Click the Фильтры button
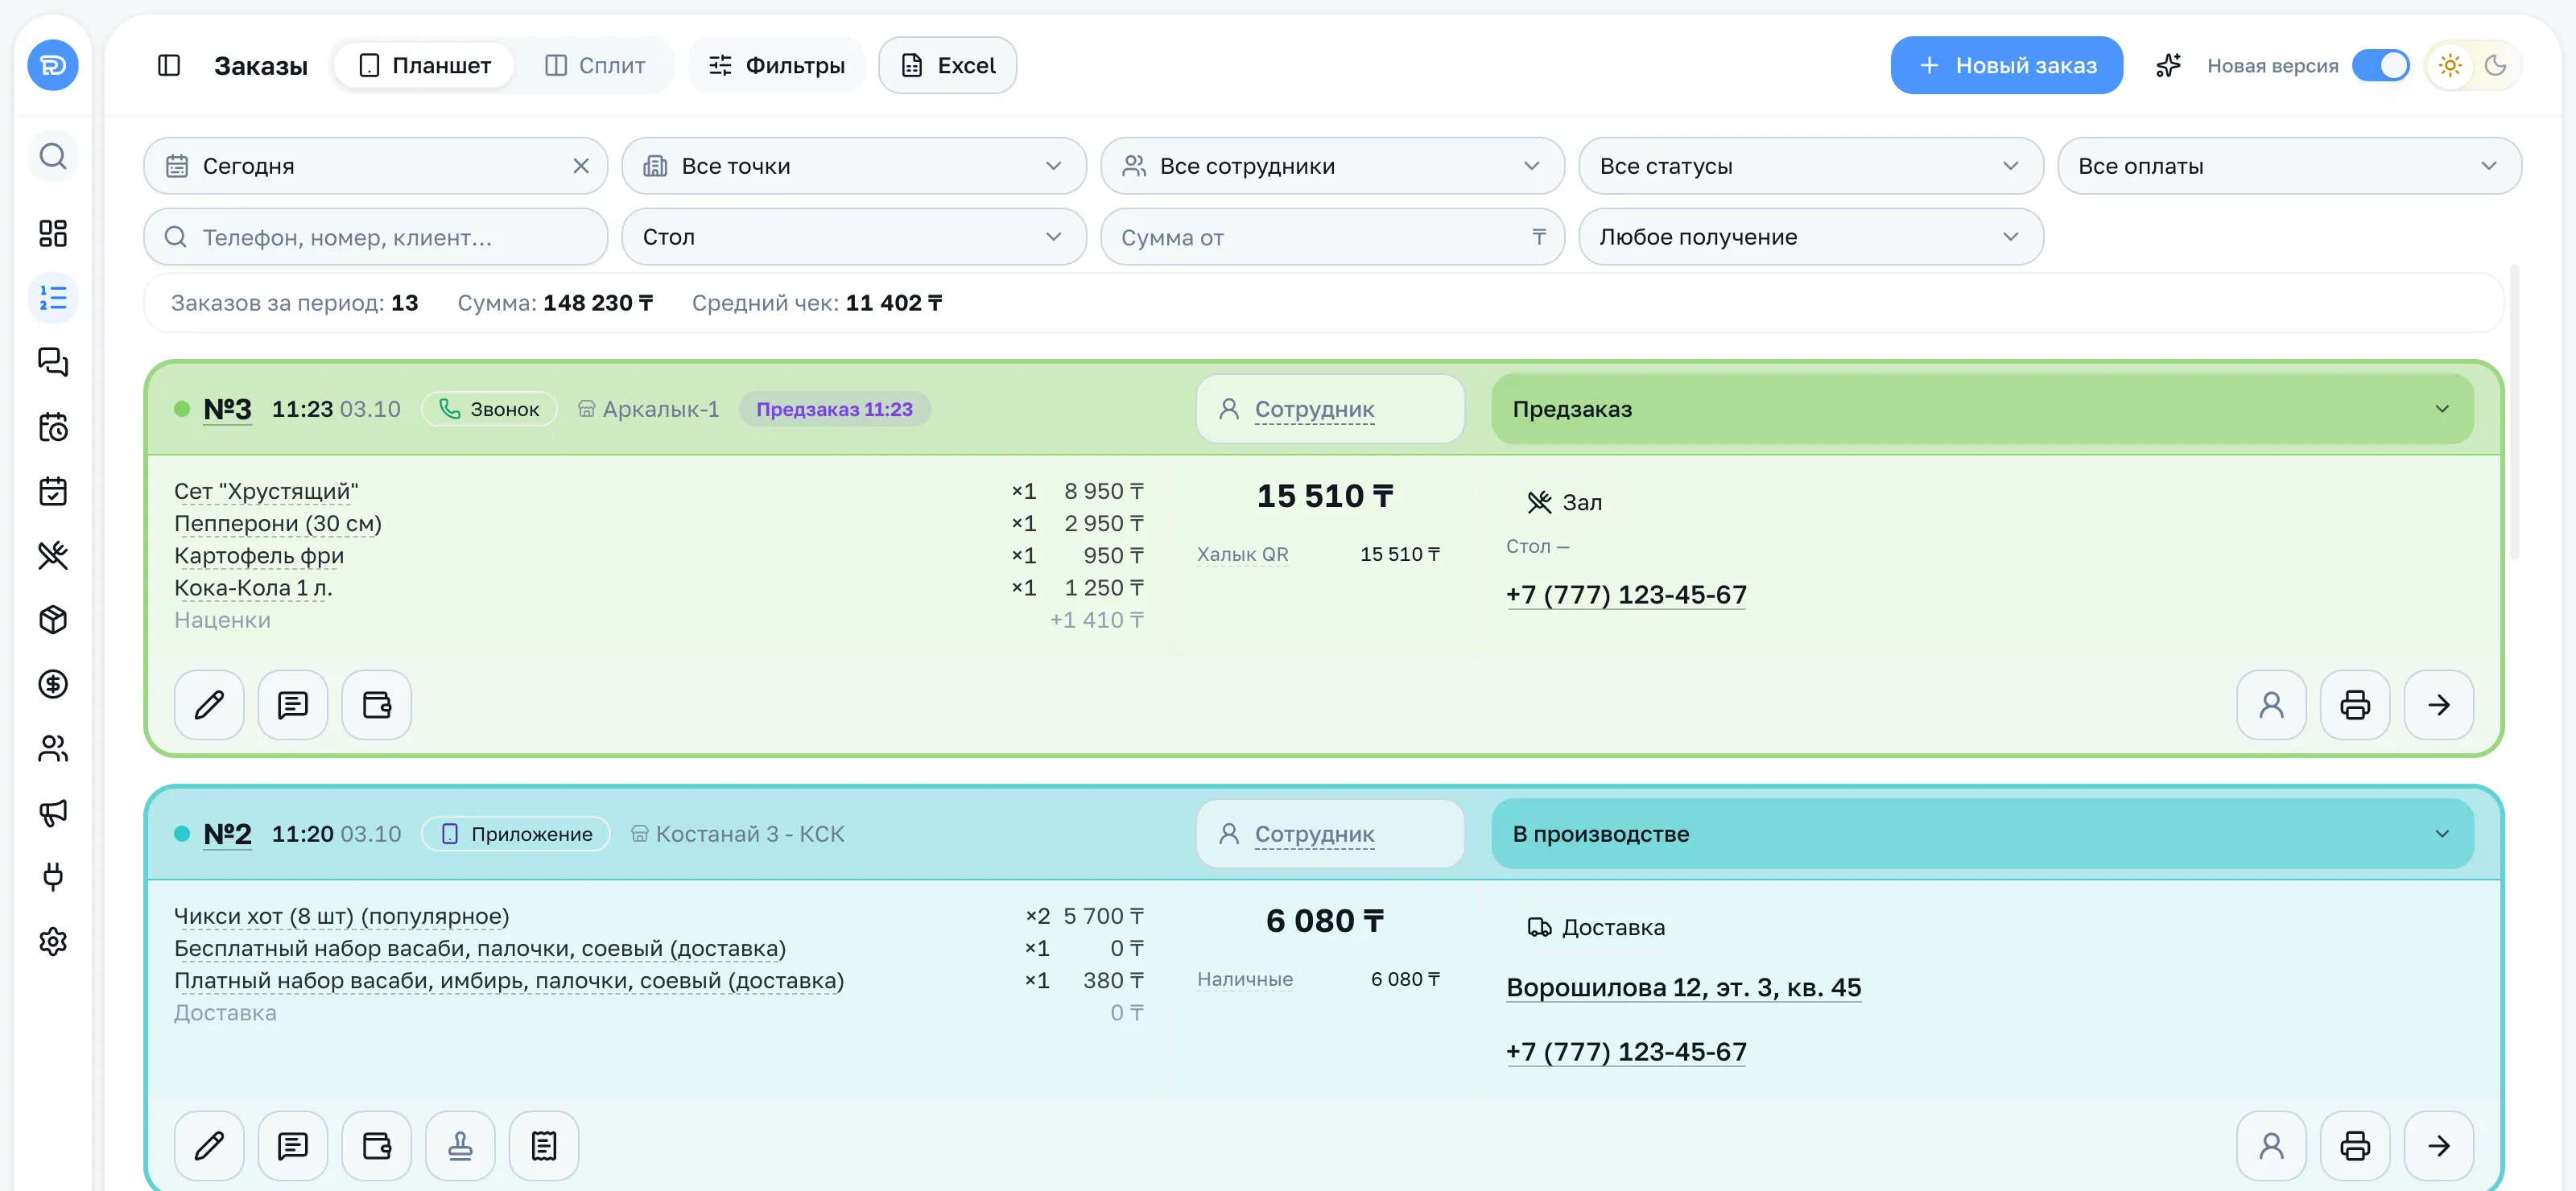Image resolution: width=2576 pixels, height=1191 pixels. tap(777, 65)
